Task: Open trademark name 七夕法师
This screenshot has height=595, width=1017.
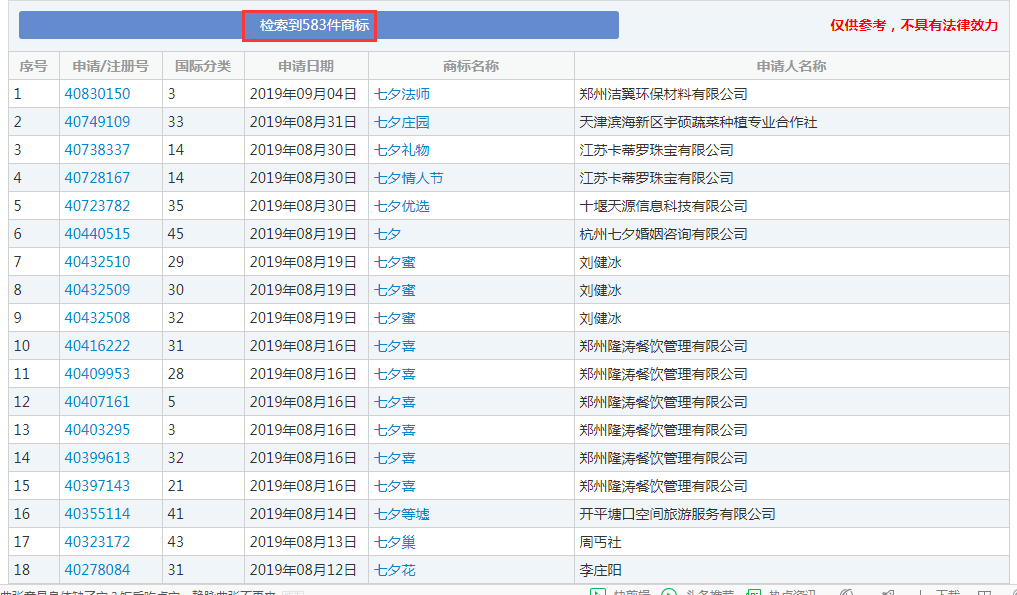Action: tap(402, 94)
